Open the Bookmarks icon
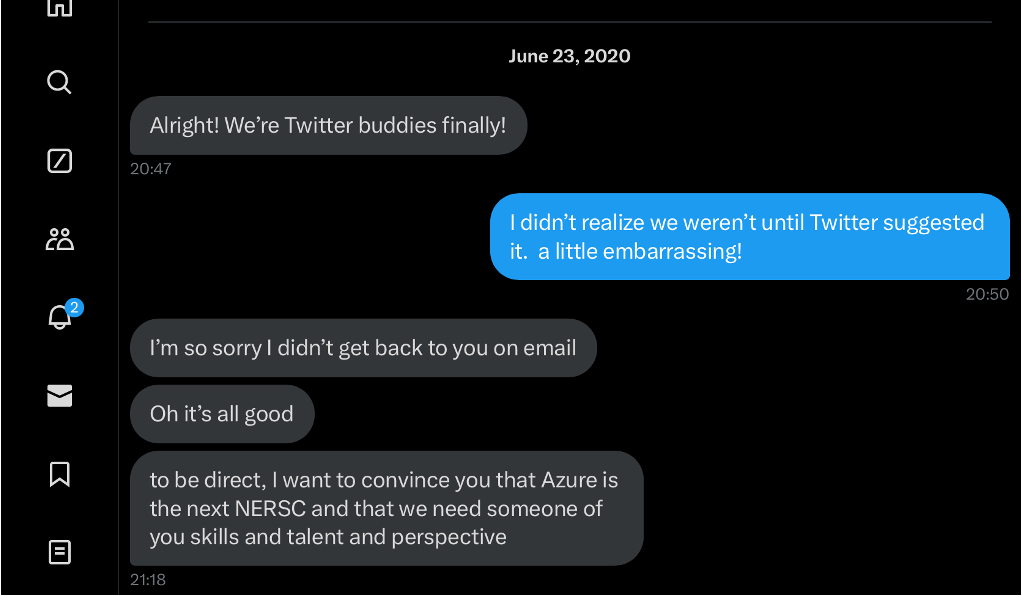The width and height of the screenshot is (1022, 596). [59, 474]
